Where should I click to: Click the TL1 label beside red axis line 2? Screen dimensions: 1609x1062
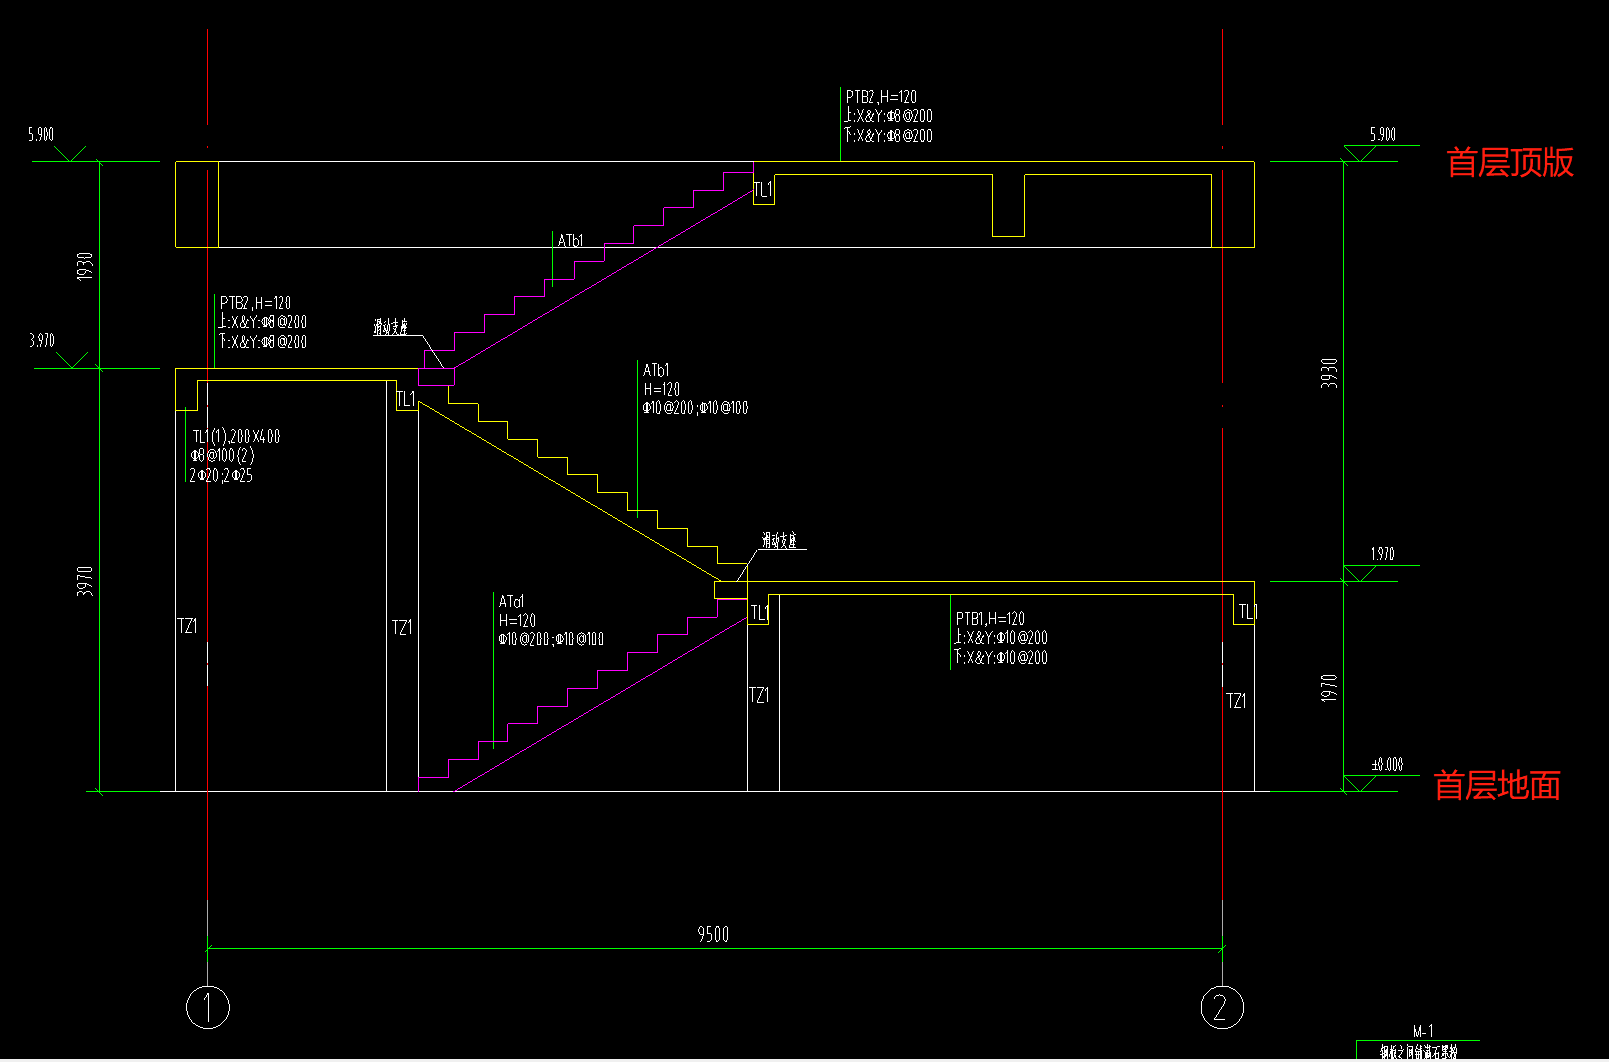click(x=1247, y=611)
